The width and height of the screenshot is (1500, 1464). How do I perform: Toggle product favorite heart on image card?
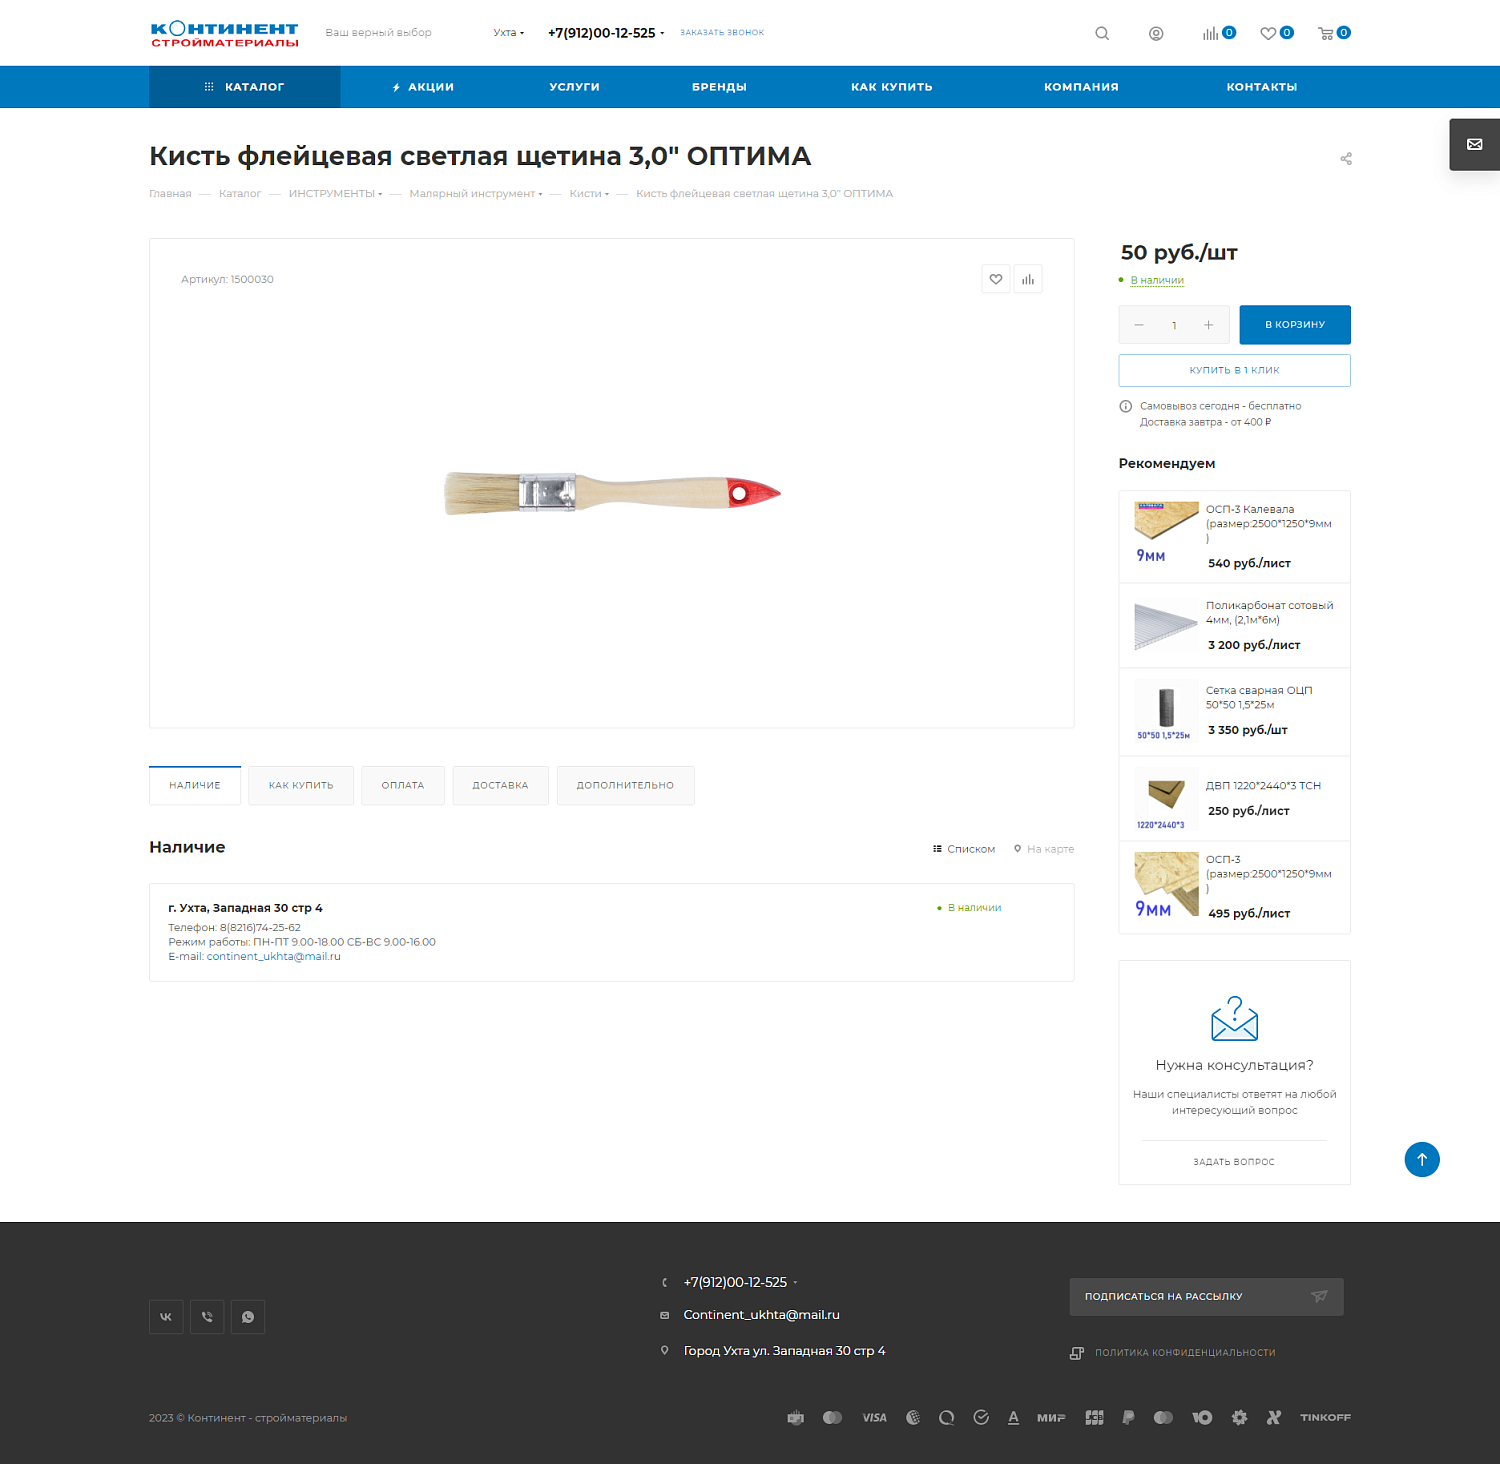click(996, 280)
